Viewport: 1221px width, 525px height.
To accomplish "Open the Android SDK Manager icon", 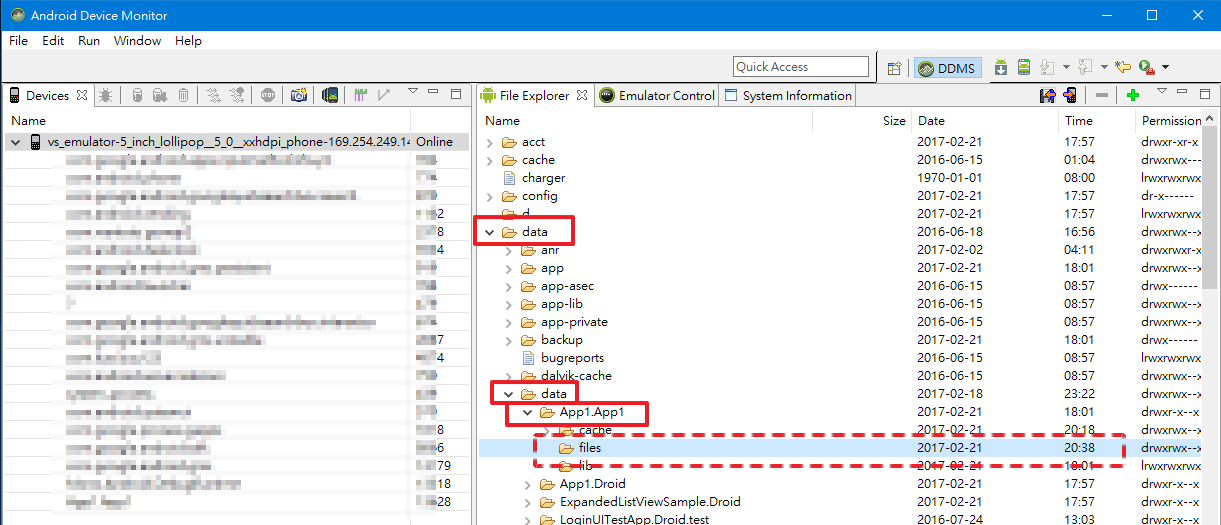I will 1001,67.
